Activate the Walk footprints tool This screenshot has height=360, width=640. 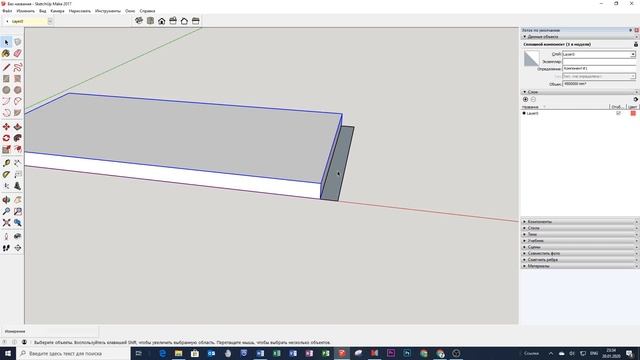(x=6, y=248)
